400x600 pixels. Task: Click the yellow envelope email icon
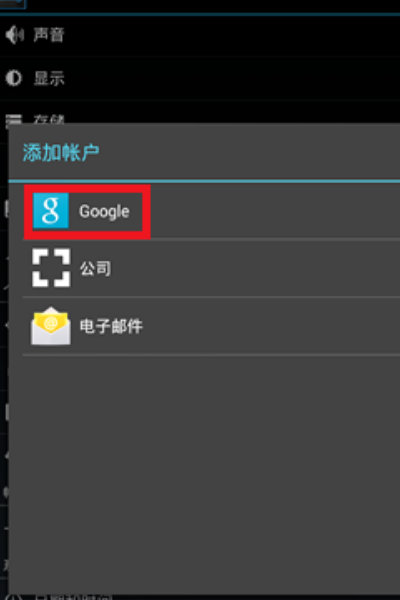[x=51, y=326]
